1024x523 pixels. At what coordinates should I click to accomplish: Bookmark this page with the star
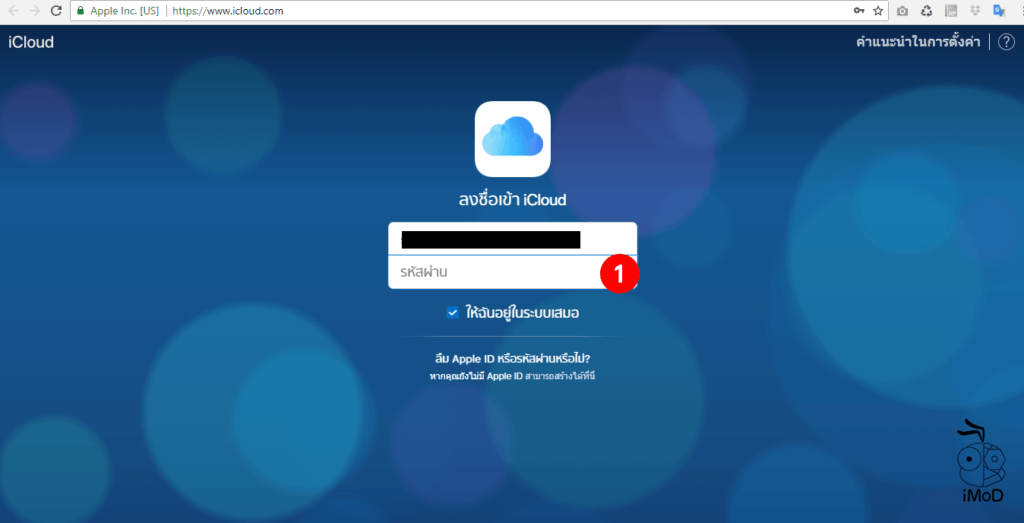[878, 10]
